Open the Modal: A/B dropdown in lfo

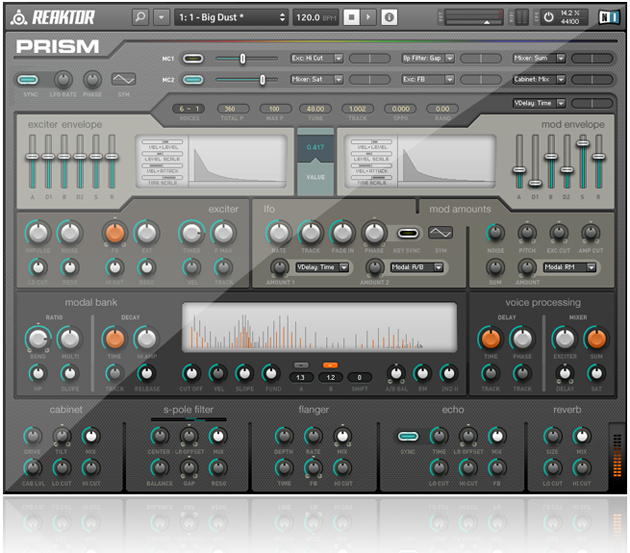click(x=417, y=267)
